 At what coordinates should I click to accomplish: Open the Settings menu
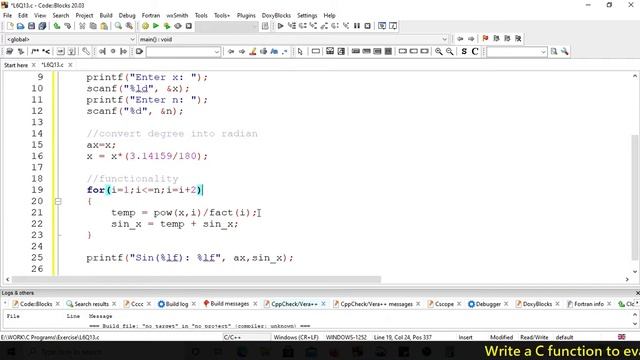(307, 16)
